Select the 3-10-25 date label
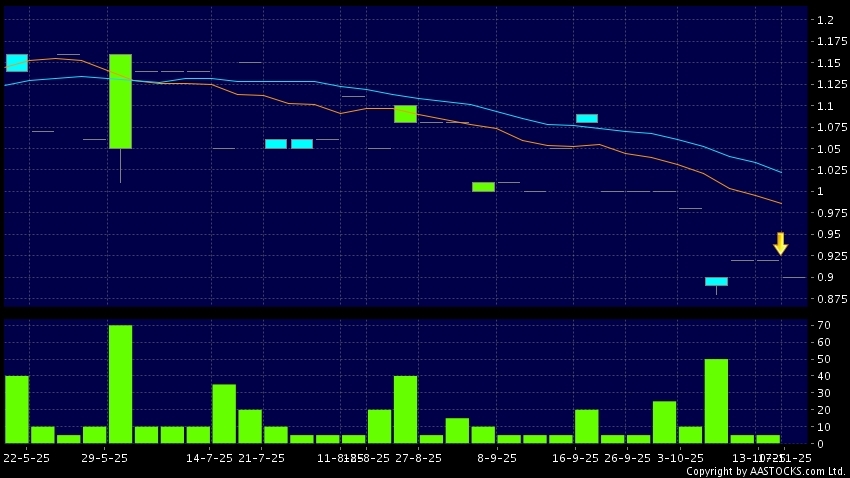This screenshot has width=850, height=478. (x=678, y=457)
